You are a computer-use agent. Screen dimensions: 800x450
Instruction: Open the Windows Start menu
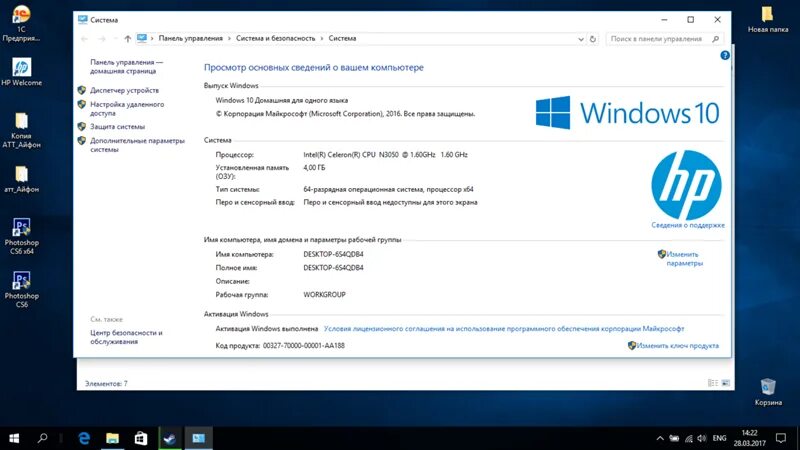[x=14, y=438]
